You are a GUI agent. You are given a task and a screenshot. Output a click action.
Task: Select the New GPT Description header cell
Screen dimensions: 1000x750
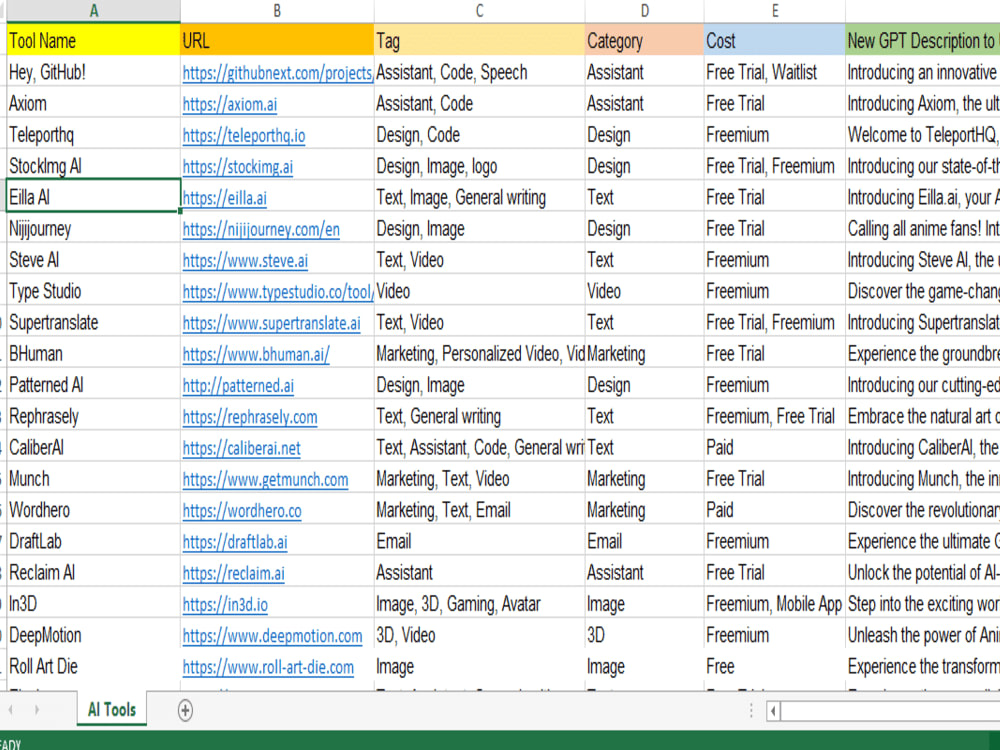click(922, 40)
